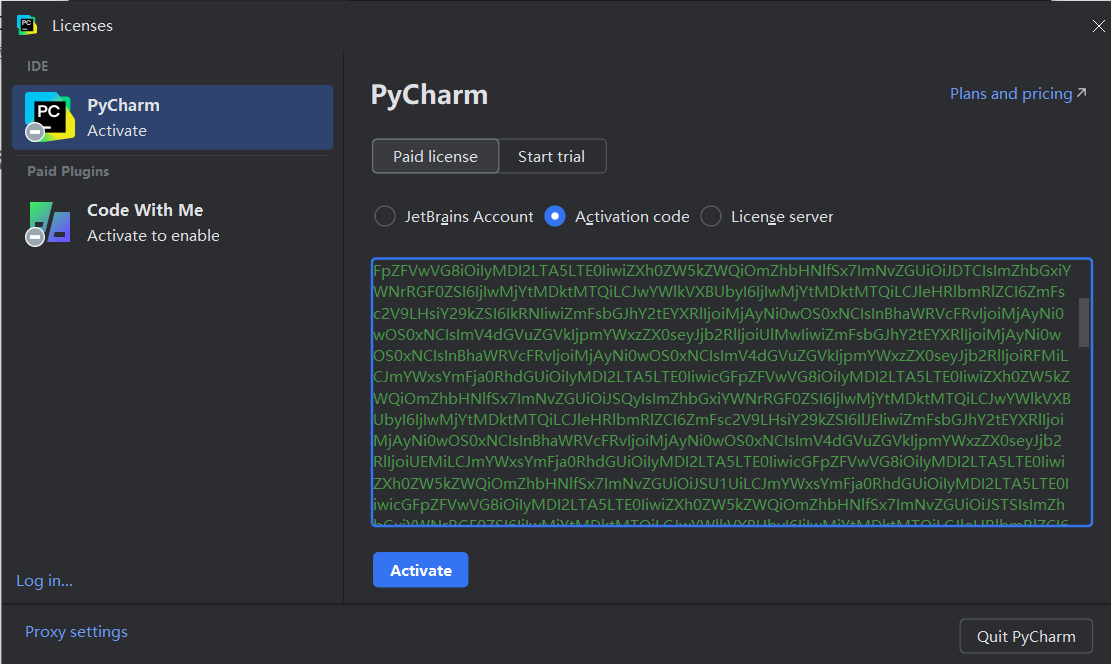Select the PyCharm Activate entry
The image size is (1111, 664).
[172, 118]
